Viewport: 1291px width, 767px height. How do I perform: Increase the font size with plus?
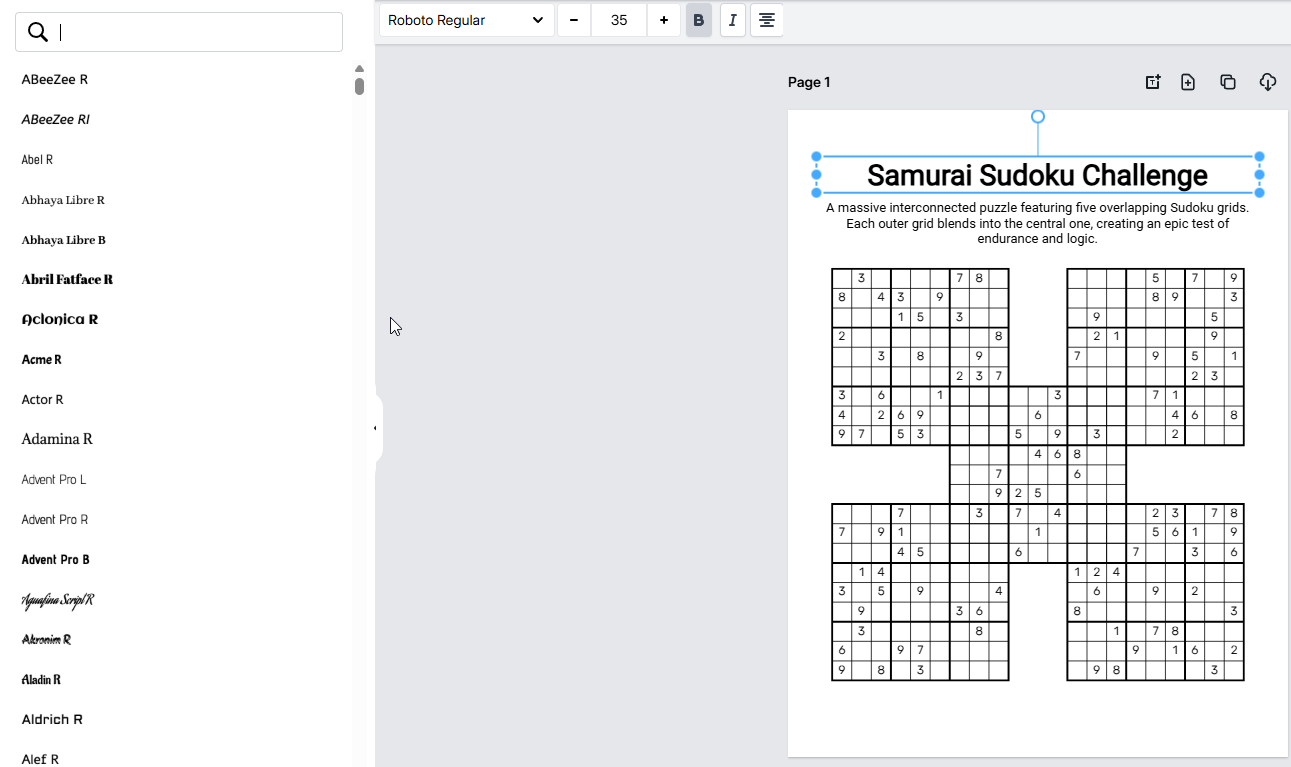coord(664,20)
